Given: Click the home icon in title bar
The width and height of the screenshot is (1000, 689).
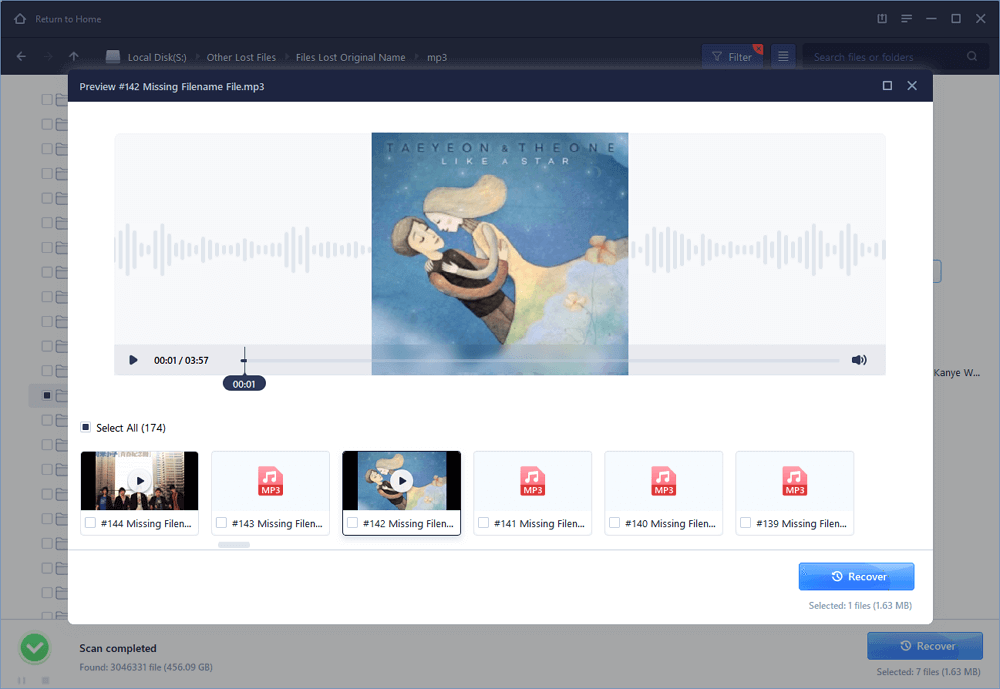Looking at the screenshot, I should click(20, 19).
